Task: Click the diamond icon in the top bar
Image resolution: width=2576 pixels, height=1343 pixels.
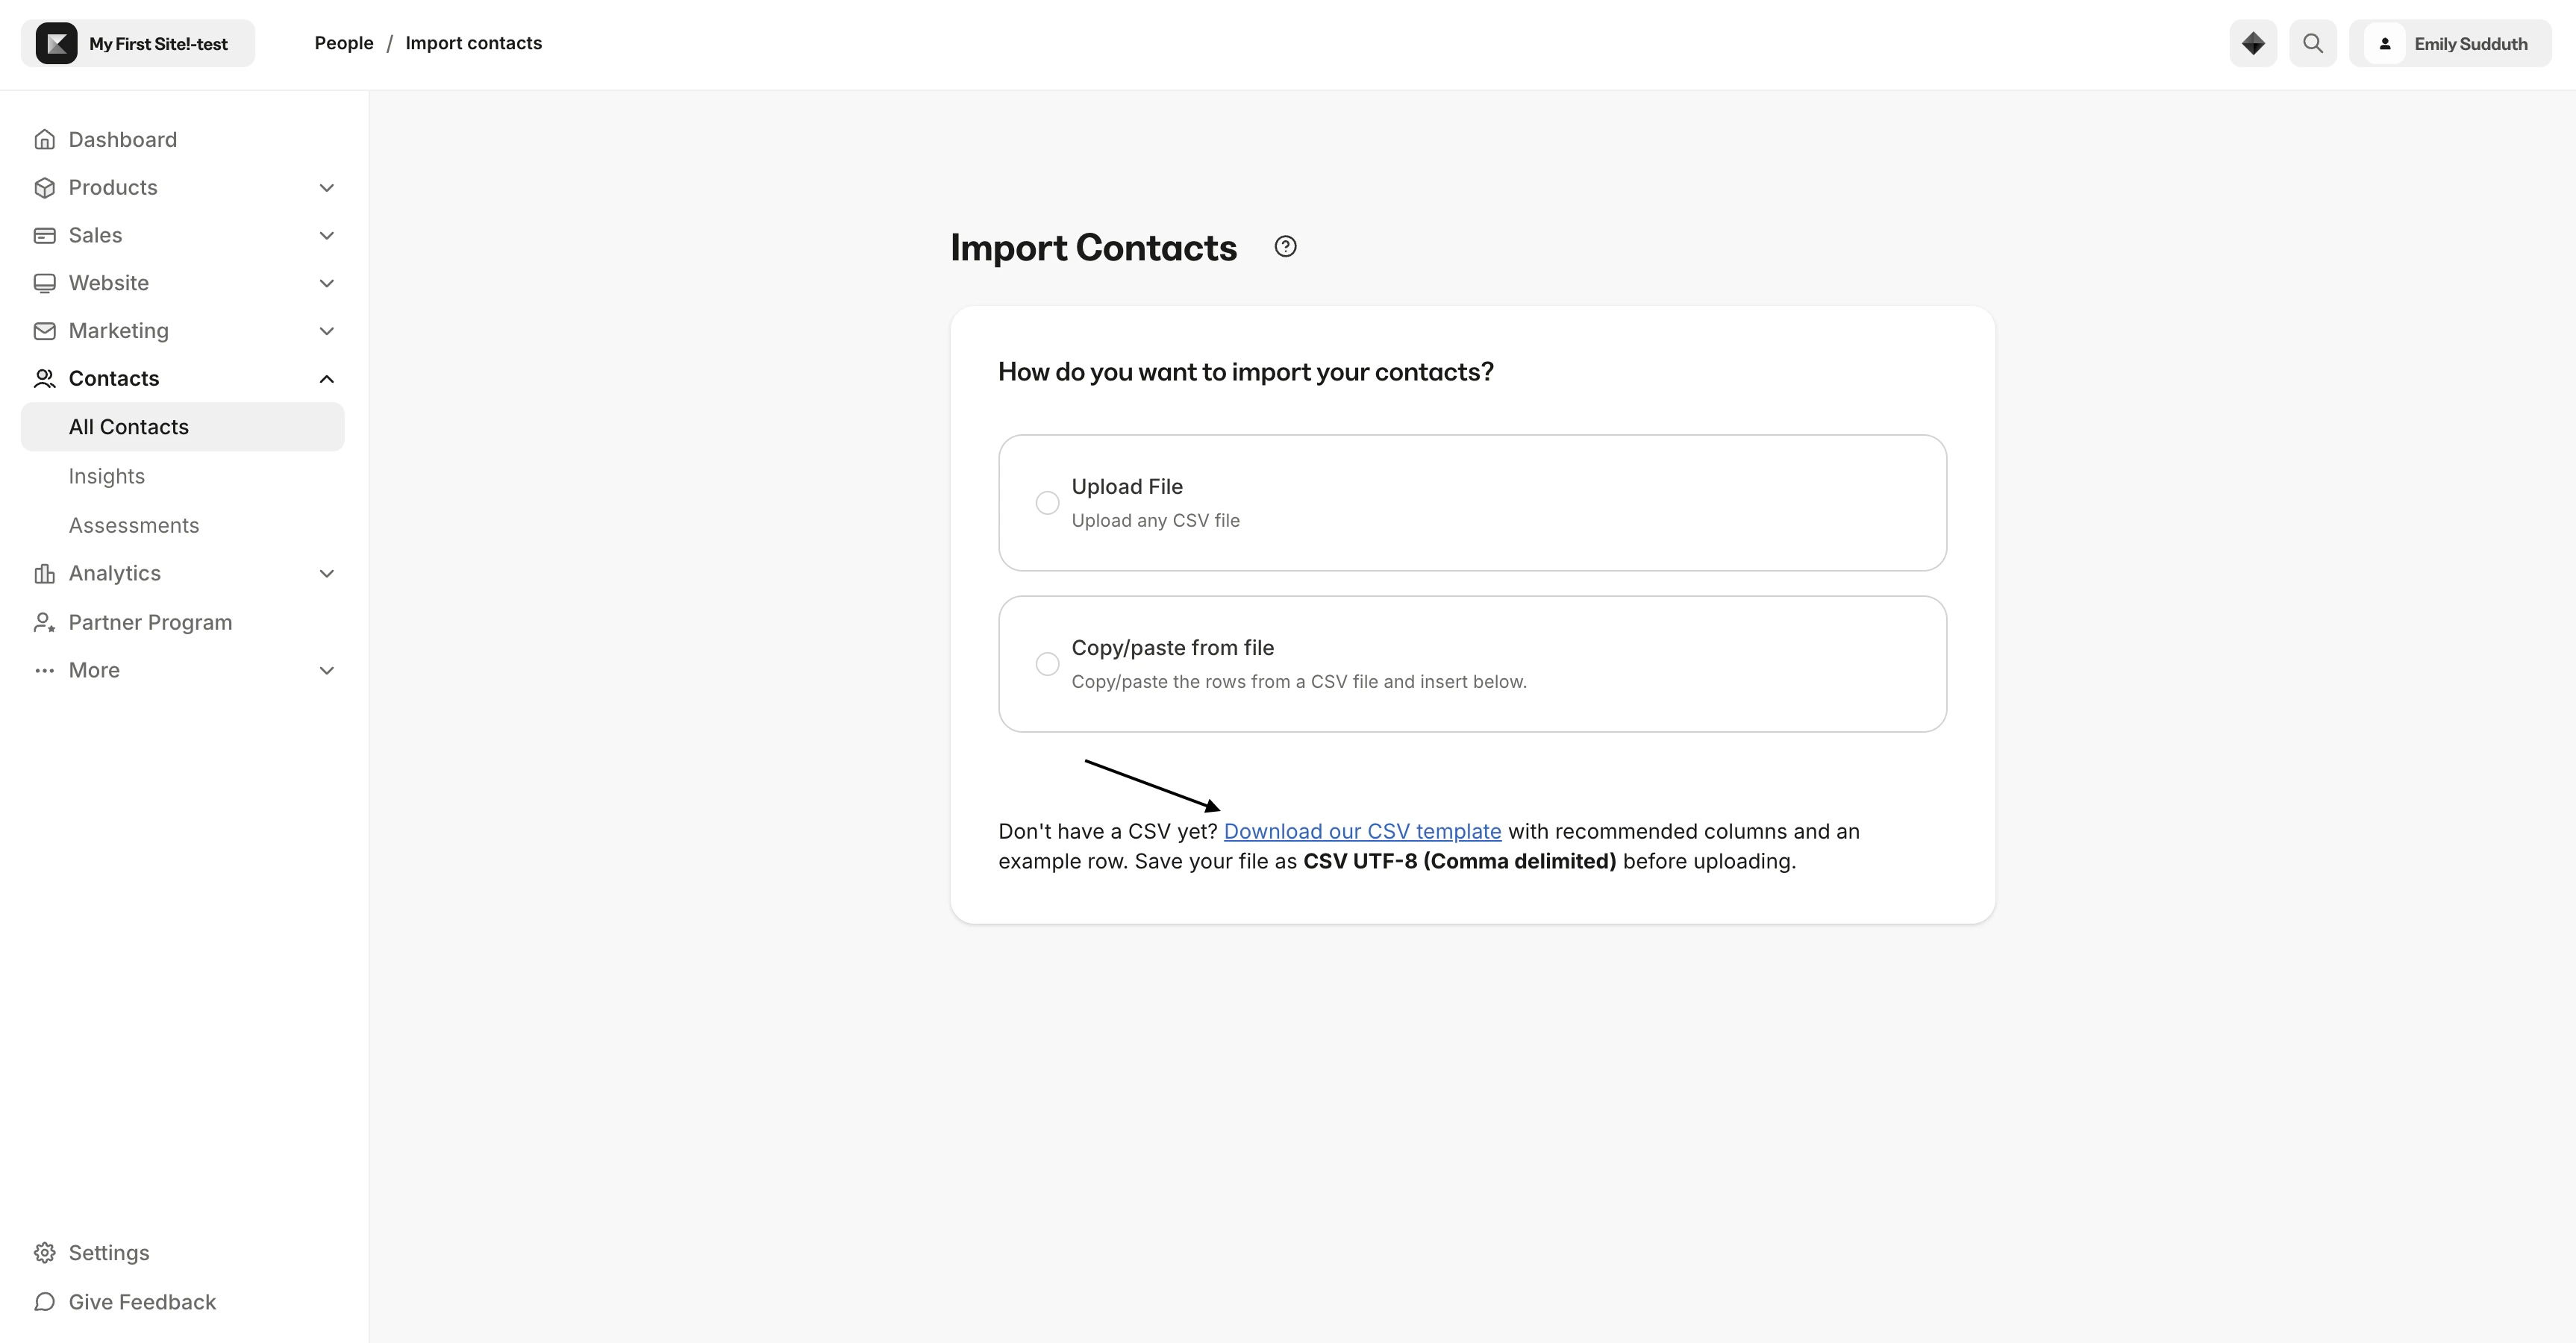Action: click(2252, 43)
